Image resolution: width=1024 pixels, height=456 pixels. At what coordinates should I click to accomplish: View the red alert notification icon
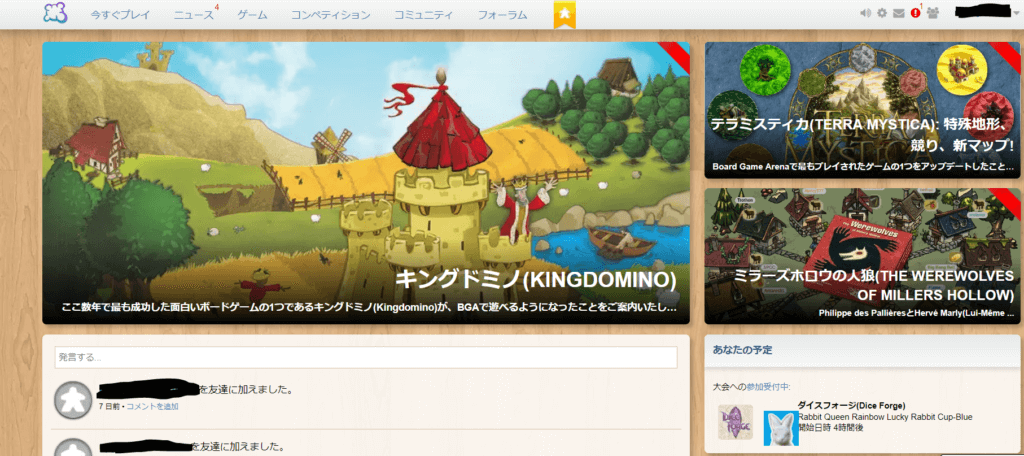pyautogui.click(x=915, y=13)
